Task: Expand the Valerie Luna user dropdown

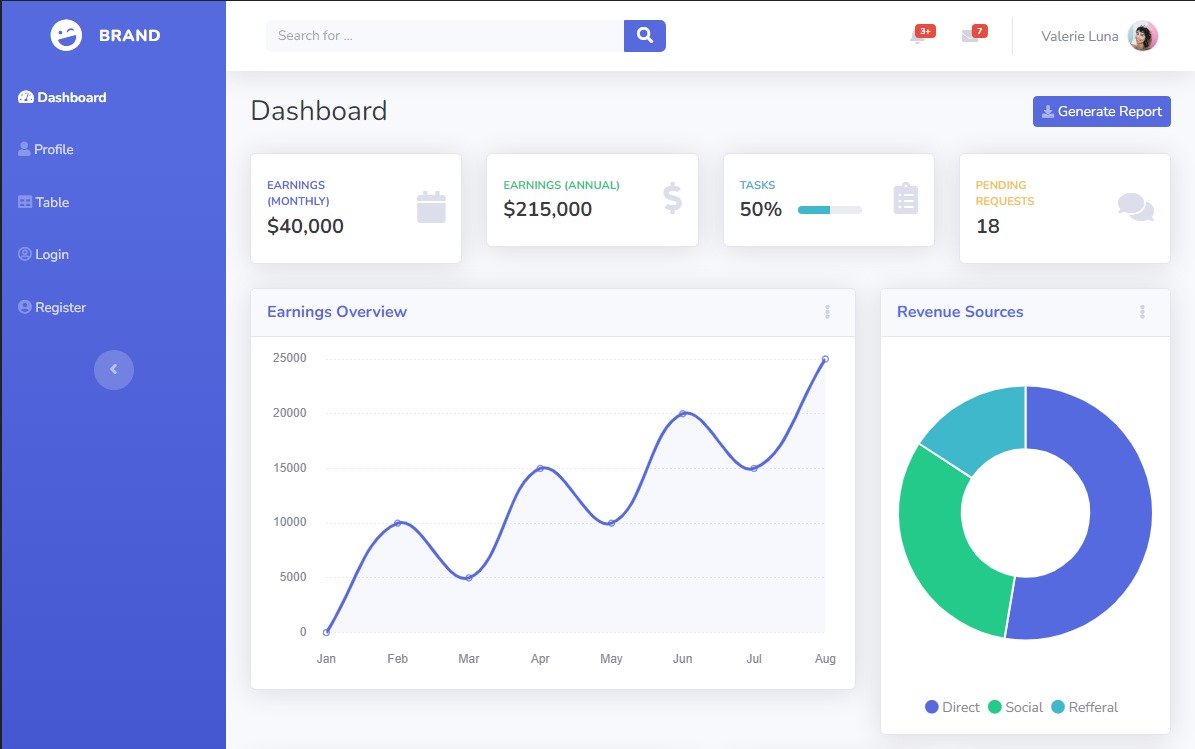Action: point(1098,36)
